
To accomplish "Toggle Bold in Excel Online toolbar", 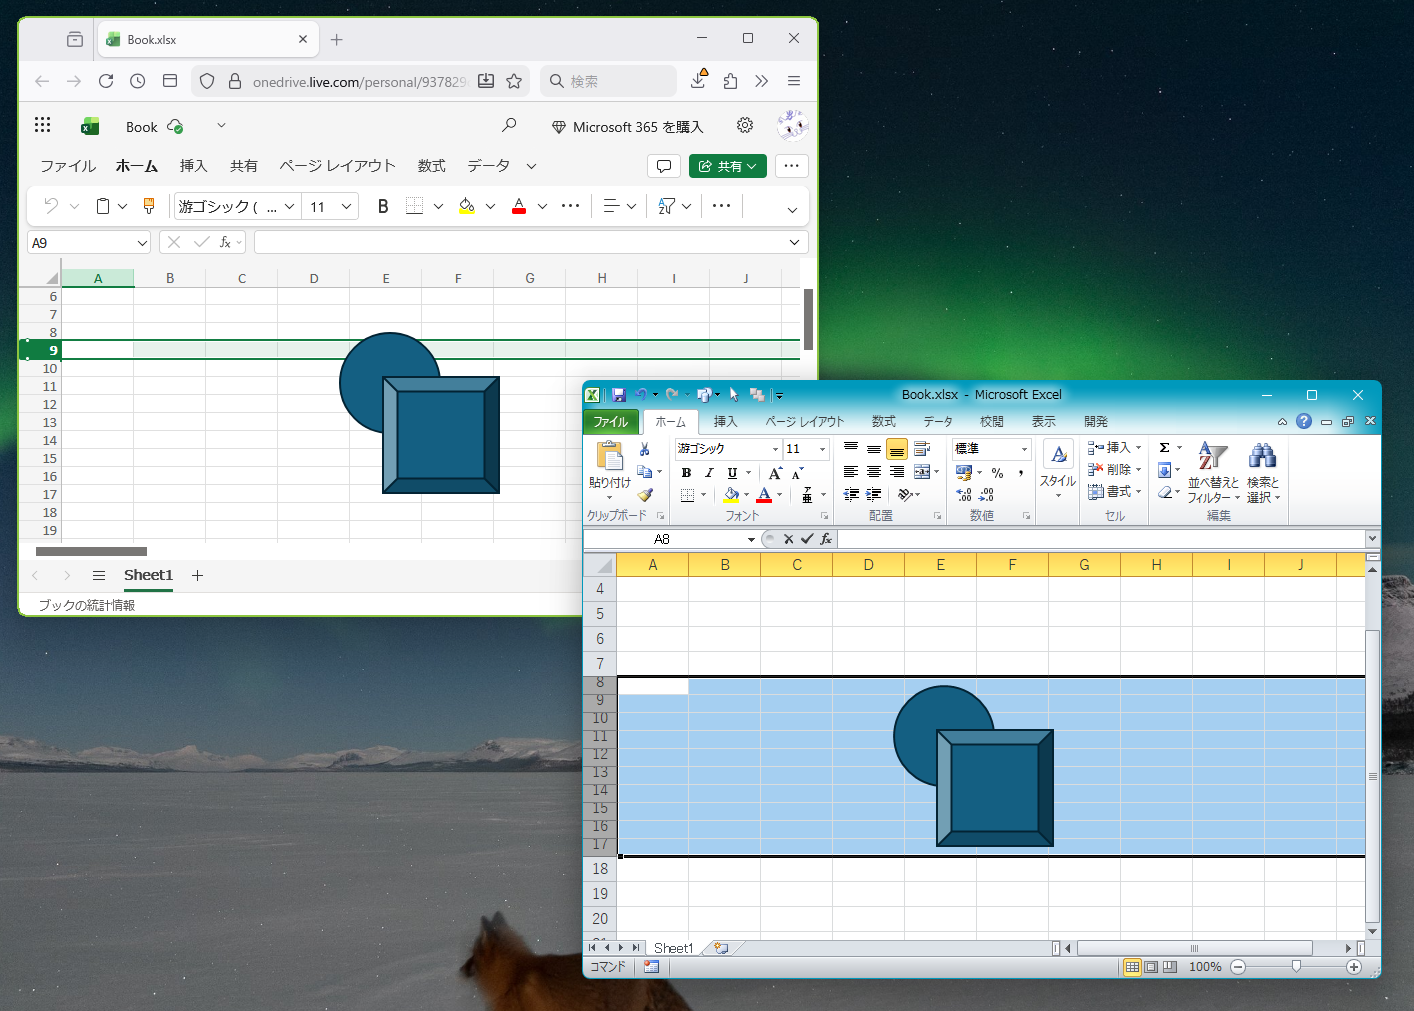I will click(382, 206).
